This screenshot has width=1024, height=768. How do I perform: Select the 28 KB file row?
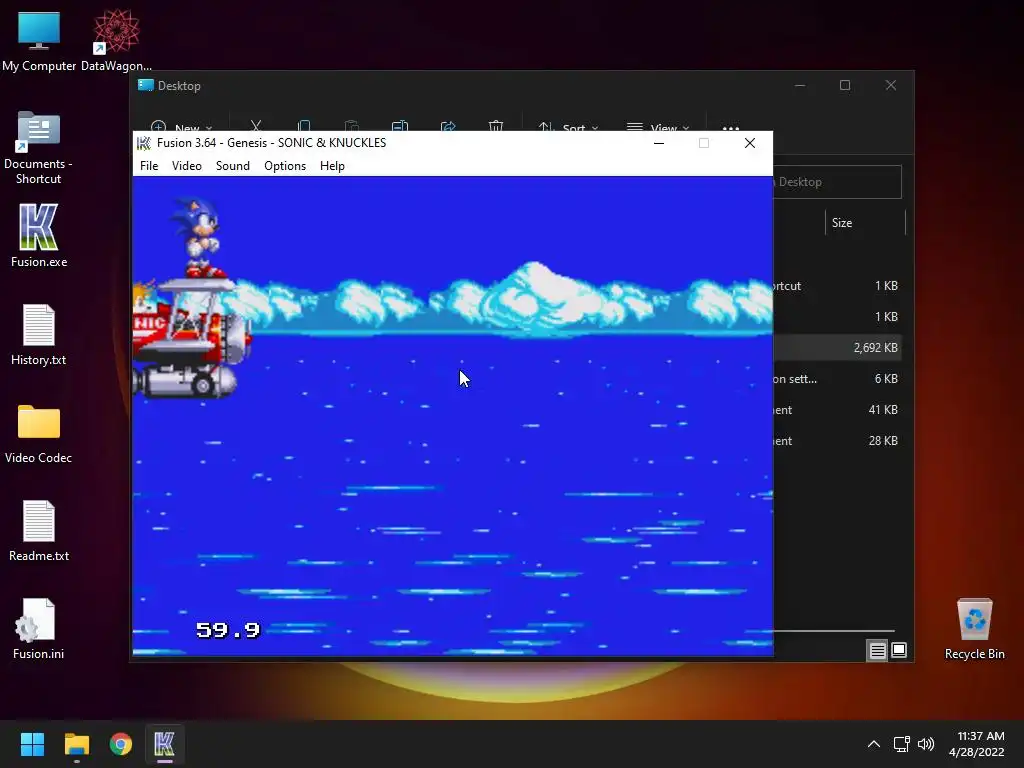tap(837, 441)
